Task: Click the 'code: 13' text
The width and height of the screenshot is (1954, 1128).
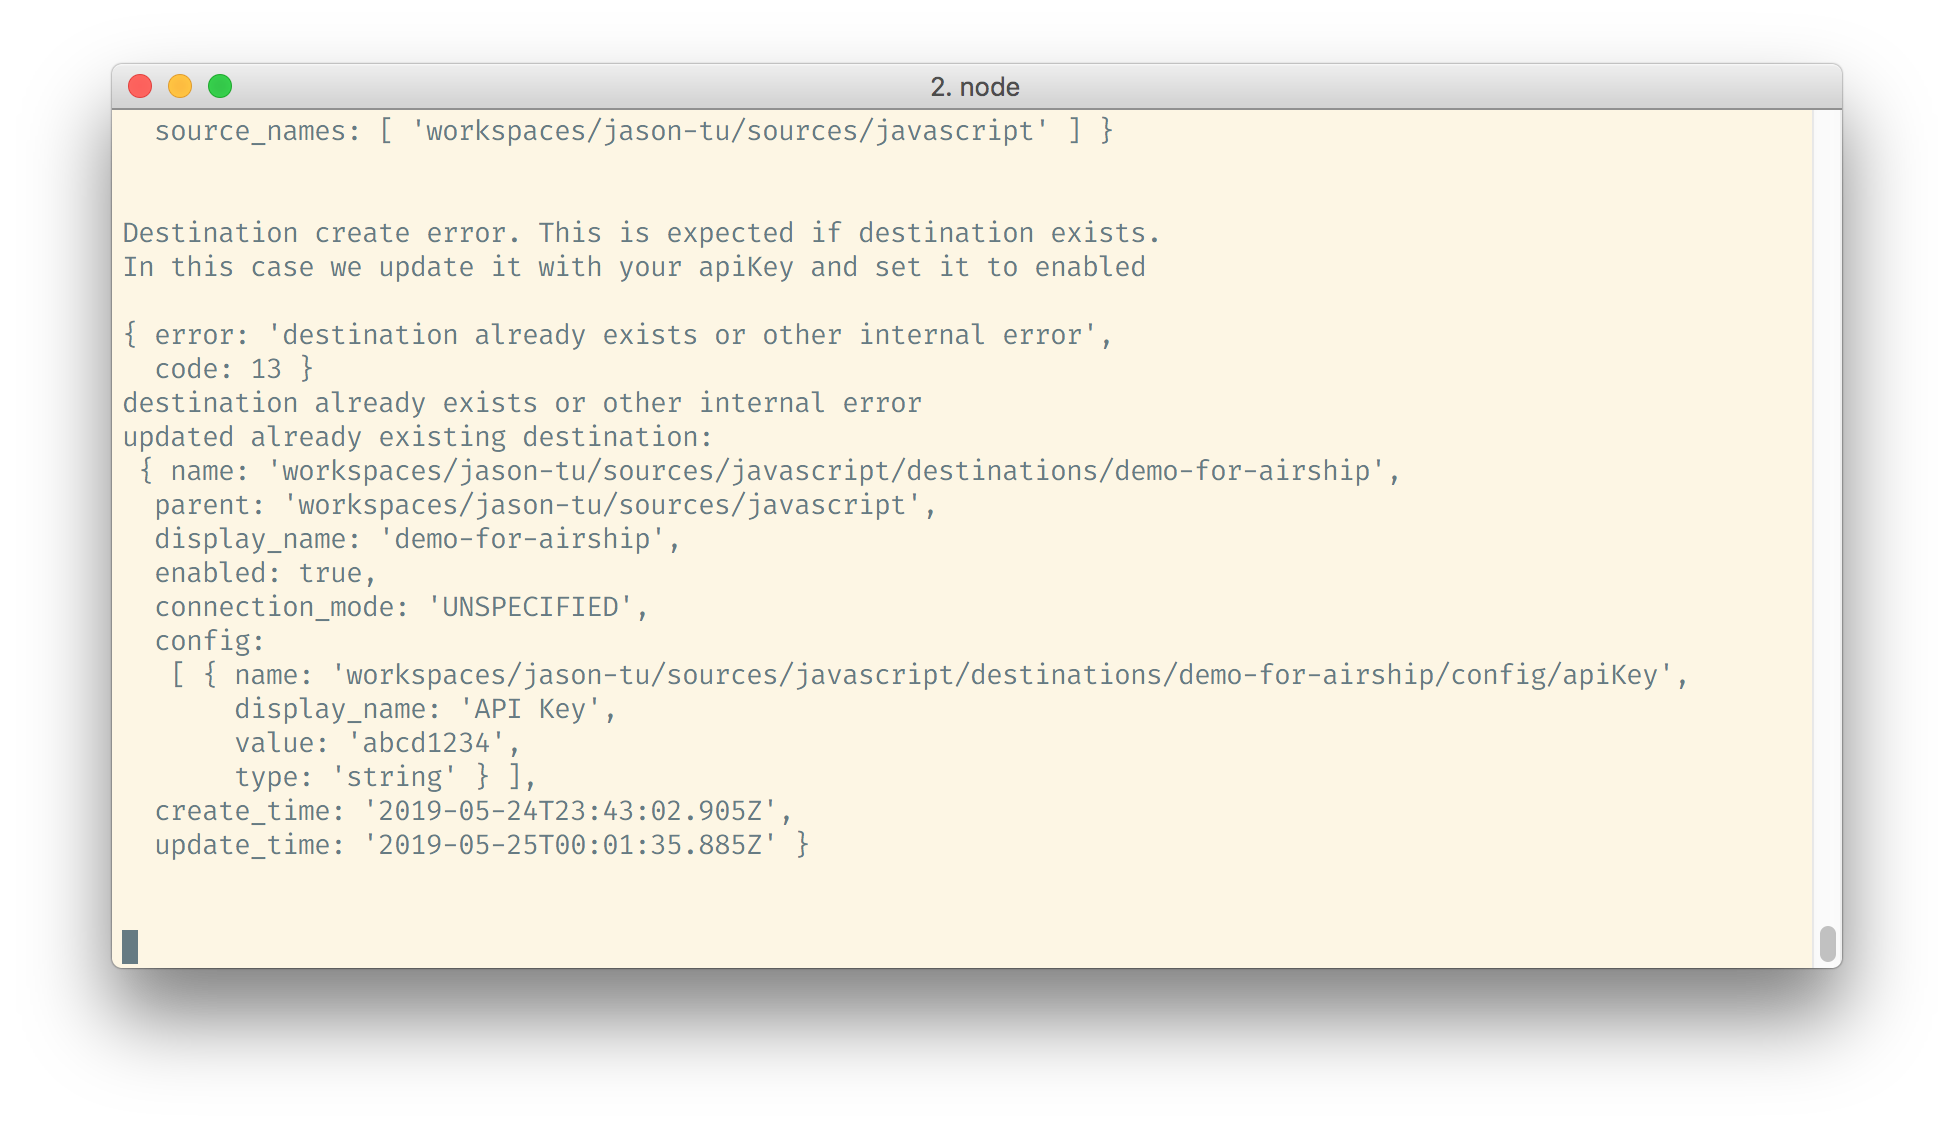Action: 219,369
